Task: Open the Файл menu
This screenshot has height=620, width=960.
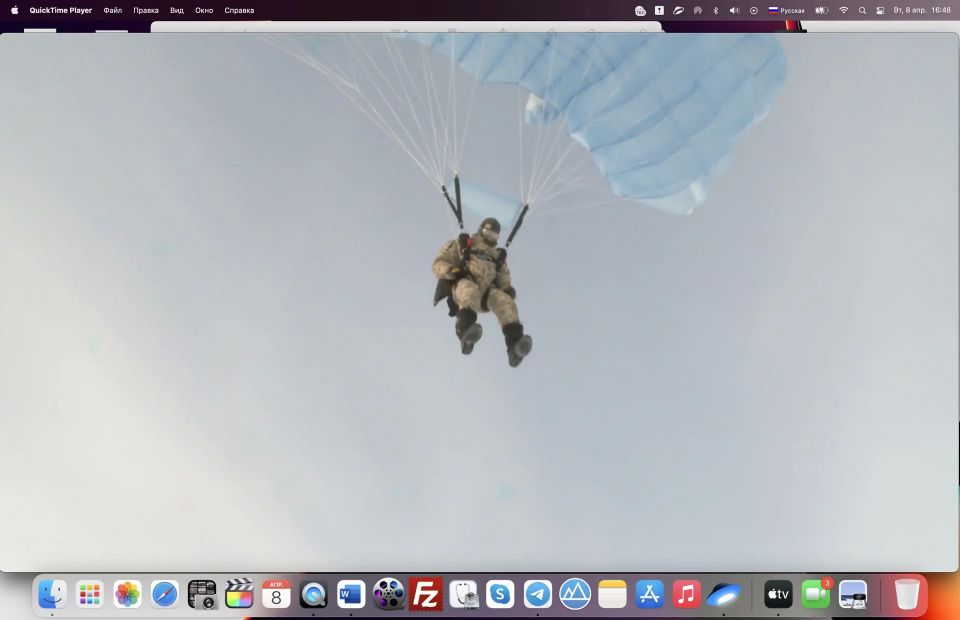Action: tap(113, 10)
